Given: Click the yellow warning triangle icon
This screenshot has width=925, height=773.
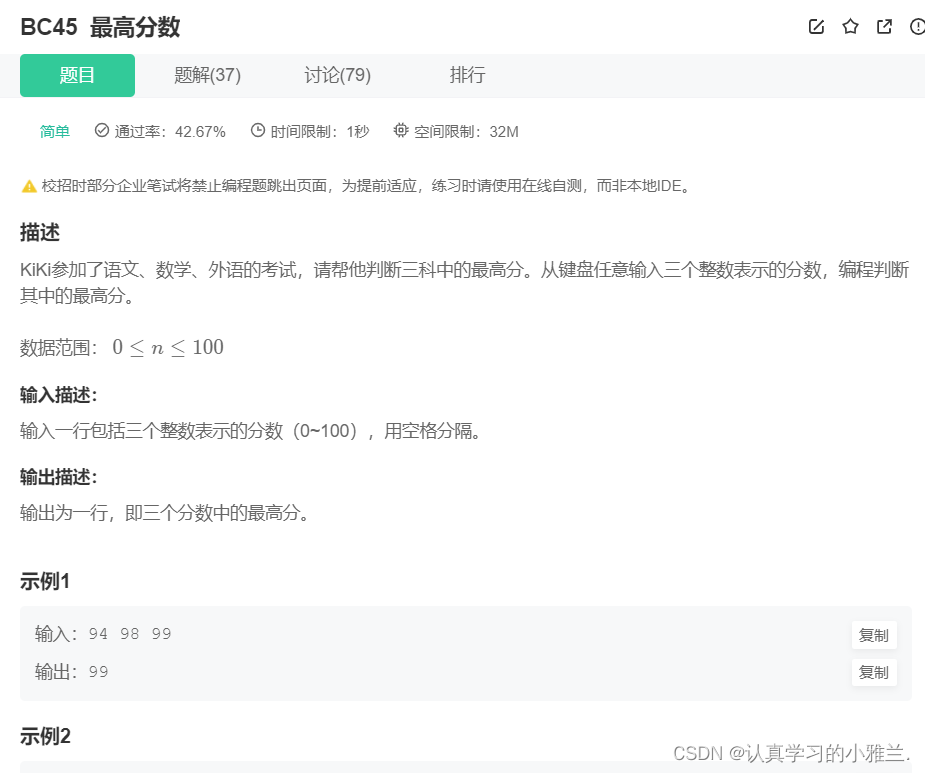Looking at the screenshot, I should point(29,186).
